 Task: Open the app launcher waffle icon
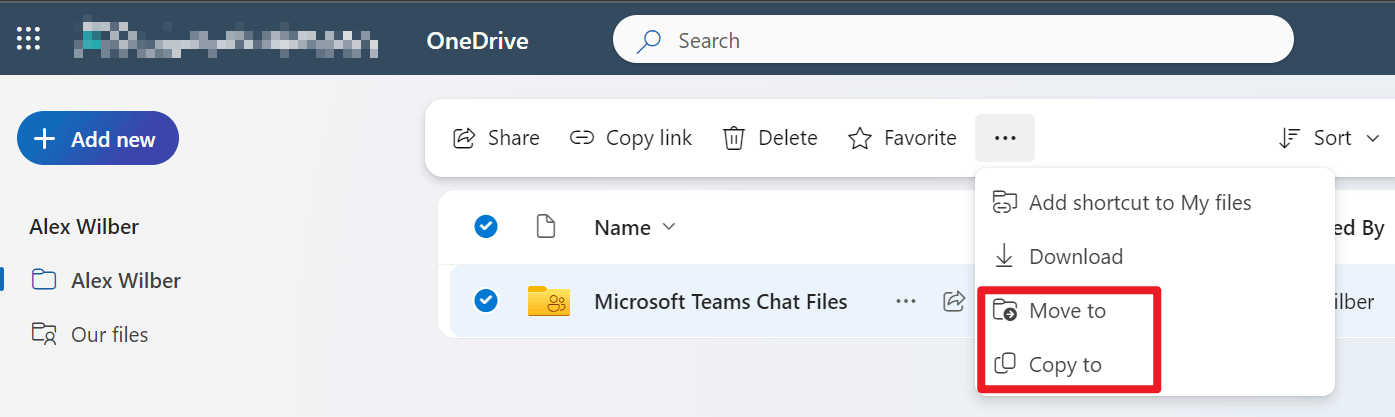pyautogui.click(x=28, y=40)
